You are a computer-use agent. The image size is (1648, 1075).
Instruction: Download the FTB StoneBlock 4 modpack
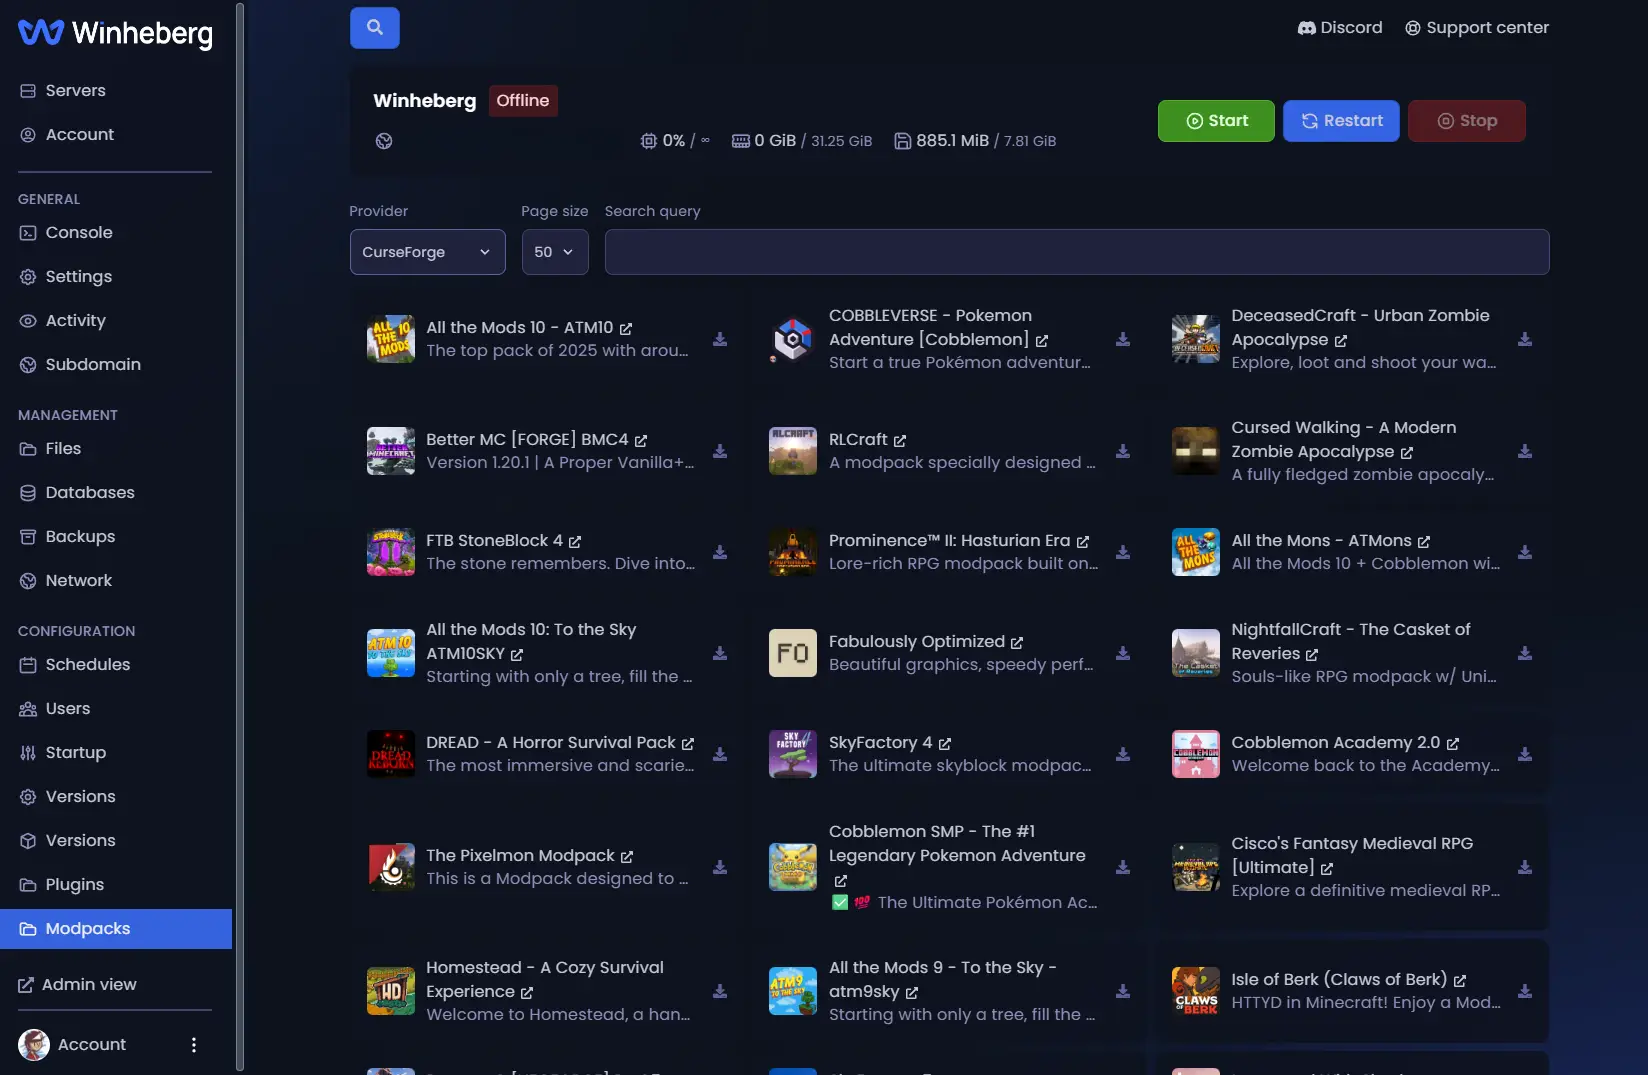[x=720, y=552]
